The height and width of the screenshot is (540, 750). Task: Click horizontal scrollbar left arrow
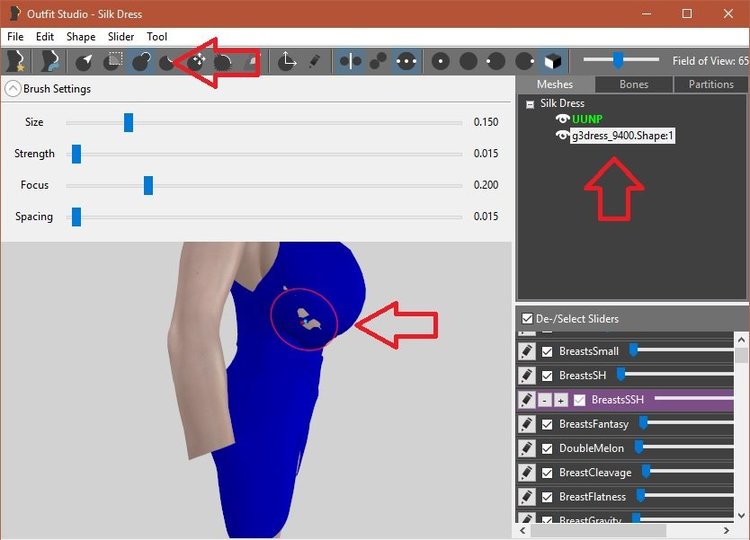523,530
